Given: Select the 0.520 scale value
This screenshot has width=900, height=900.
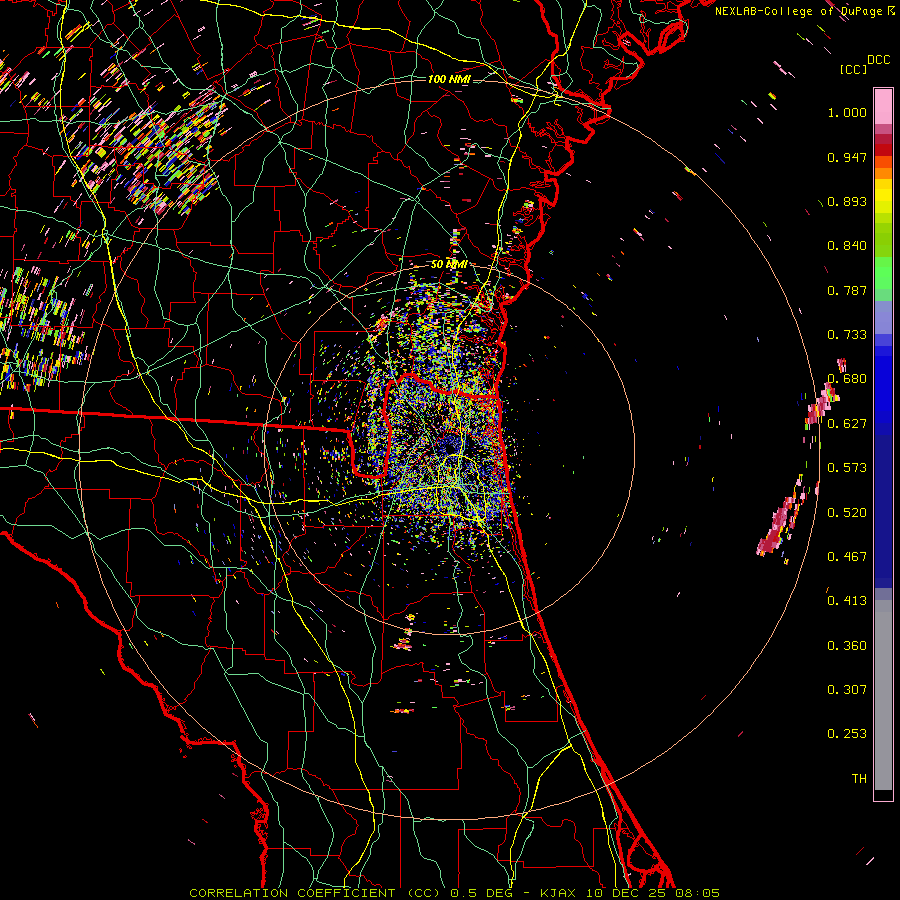Looking at the screenshot, I should point(847,513).
